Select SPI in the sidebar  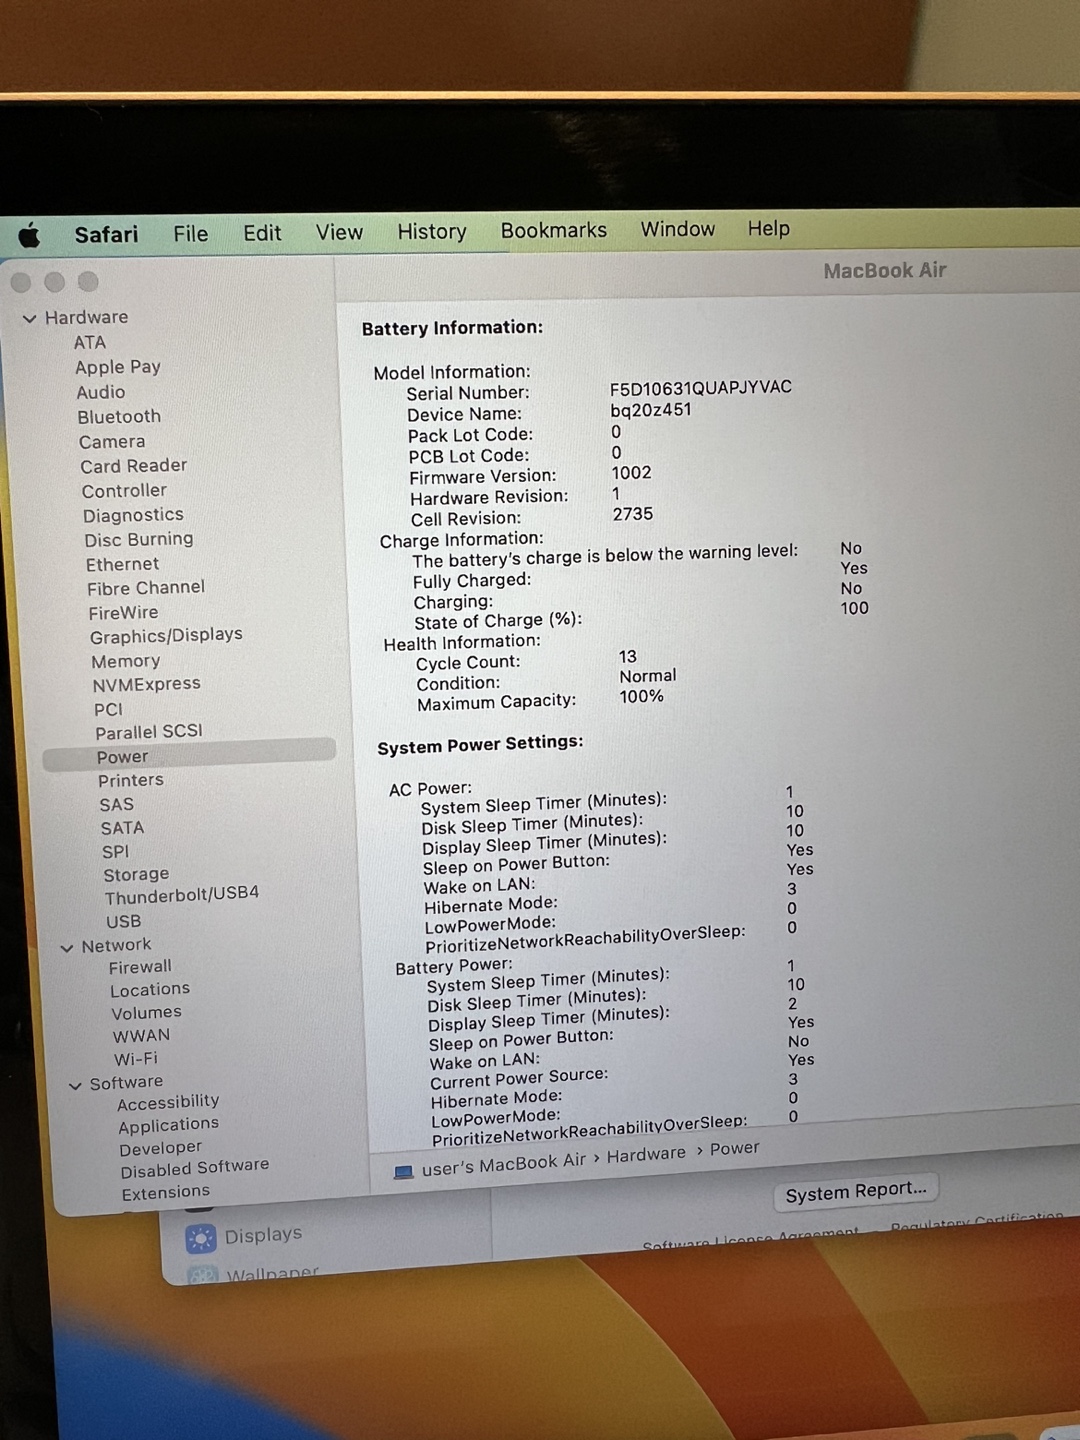pyautogui.click(x=115, y=851)
